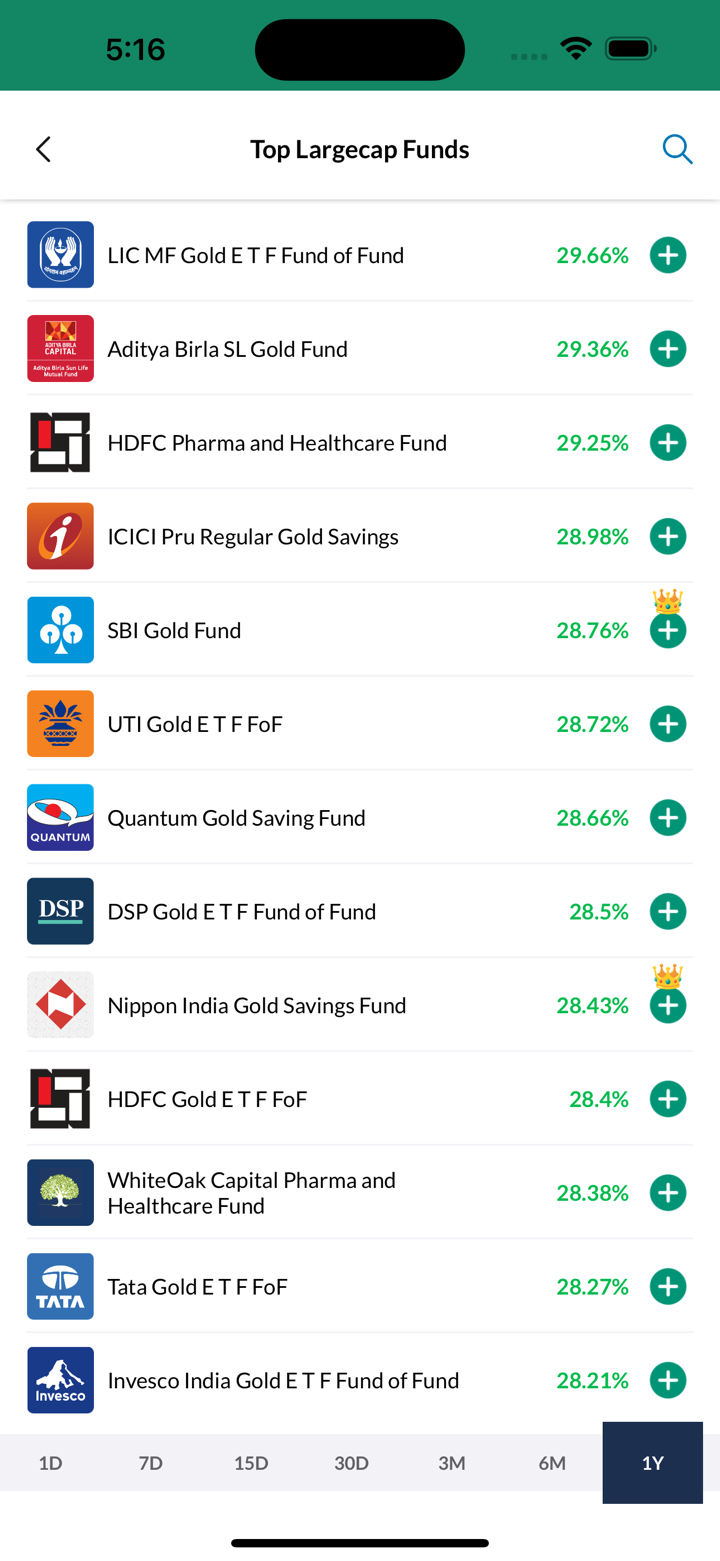Select the 7D period tab

150,1463
